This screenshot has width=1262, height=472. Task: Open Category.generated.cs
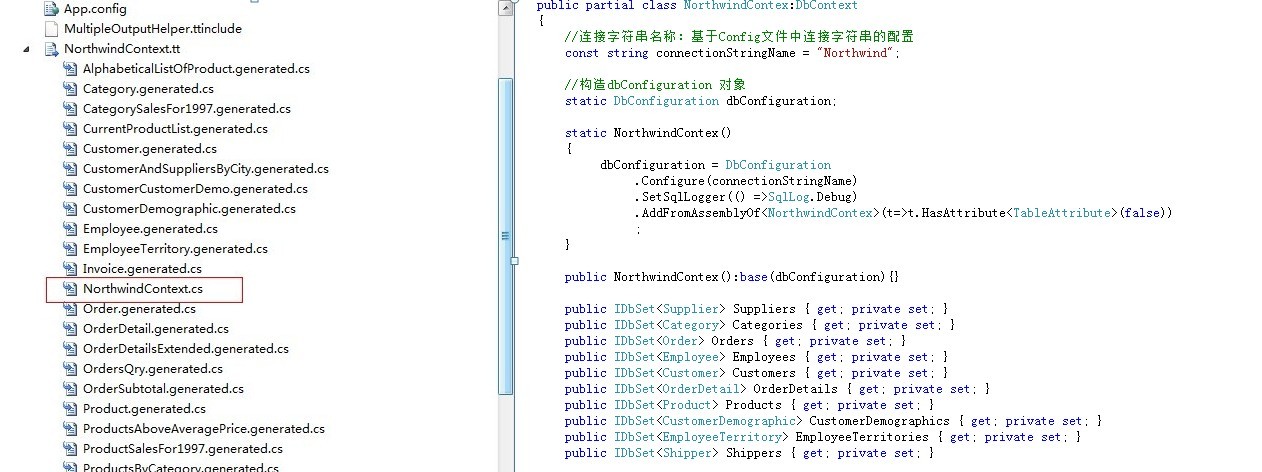[148, 89]
